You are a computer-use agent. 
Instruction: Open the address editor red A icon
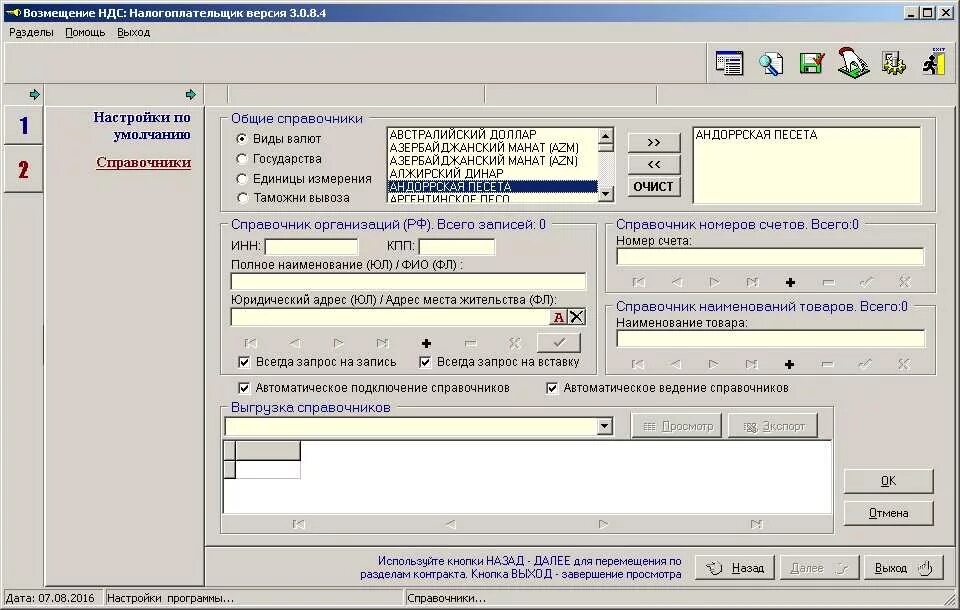click(558, 317)
